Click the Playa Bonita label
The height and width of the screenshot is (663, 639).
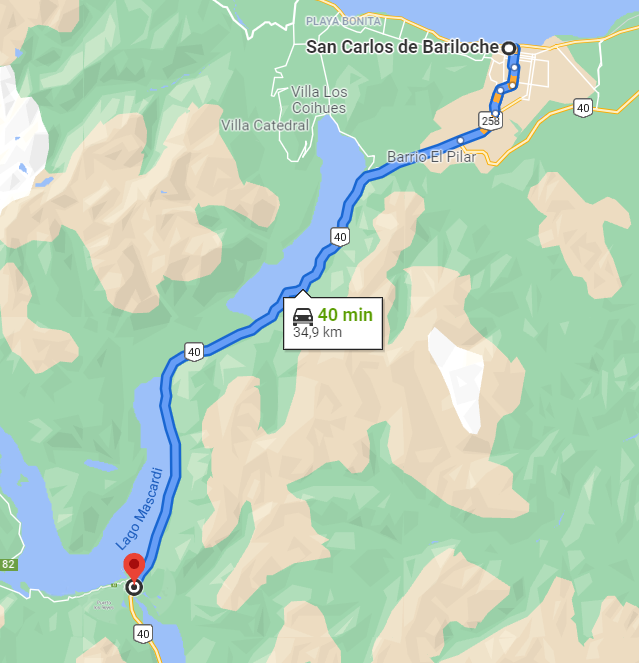coord(343,21)
